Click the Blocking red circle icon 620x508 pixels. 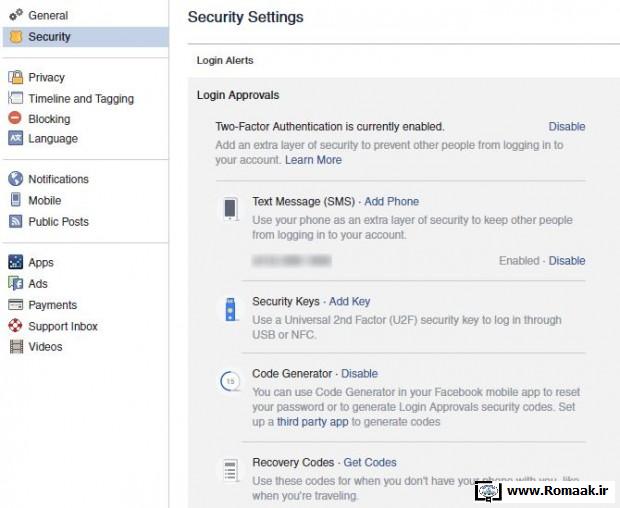[15, 118]
